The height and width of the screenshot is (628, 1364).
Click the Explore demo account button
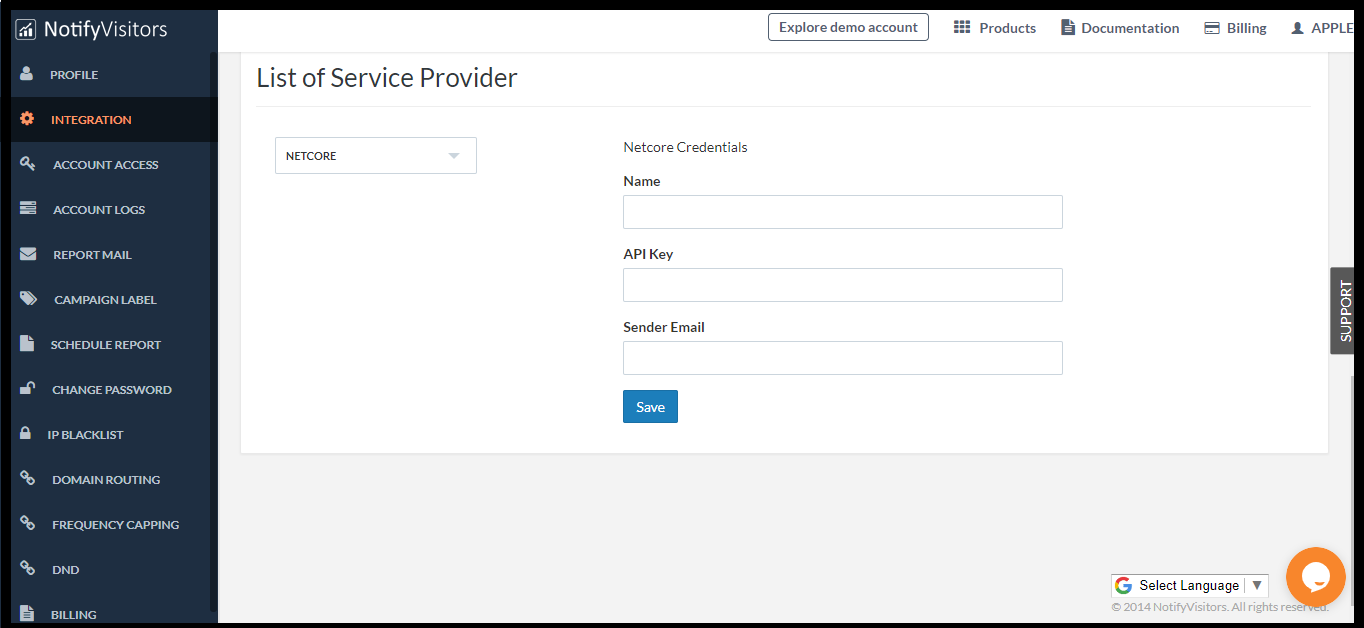(848, 27)
